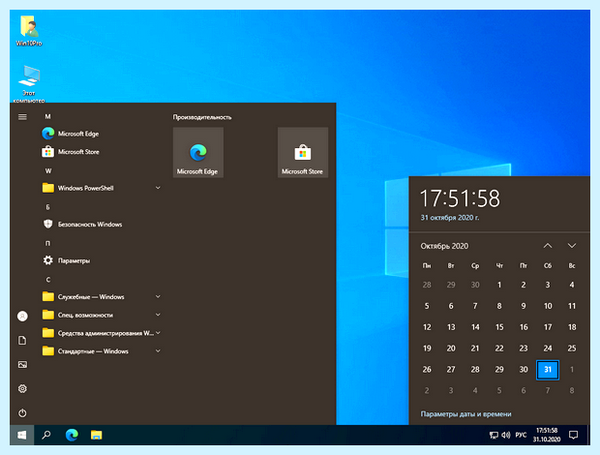Open the 'Этот компьютер' desktop icon
Viewport: 600px width, 455px height.
click(29, 84)
